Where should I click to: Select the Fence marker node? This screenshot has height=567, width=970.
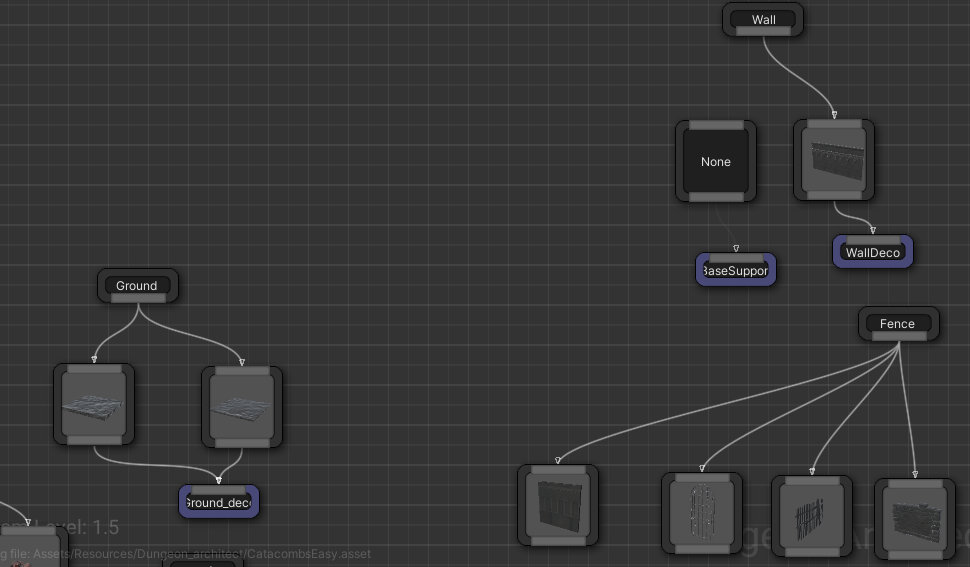tap(898, 323)
